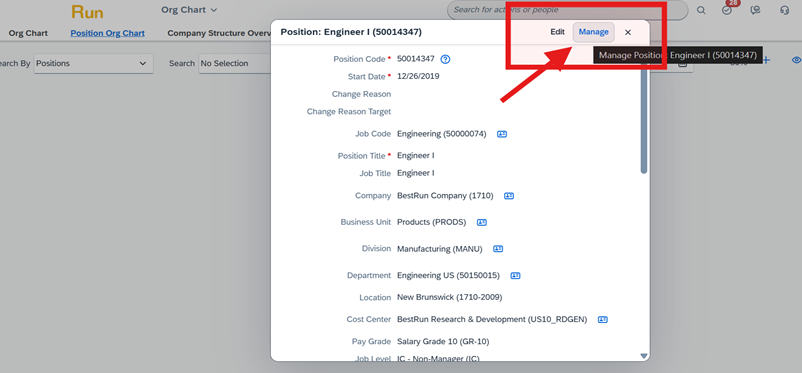Click the Search No Selection field
802x373 pixels.
pos(235,63)
